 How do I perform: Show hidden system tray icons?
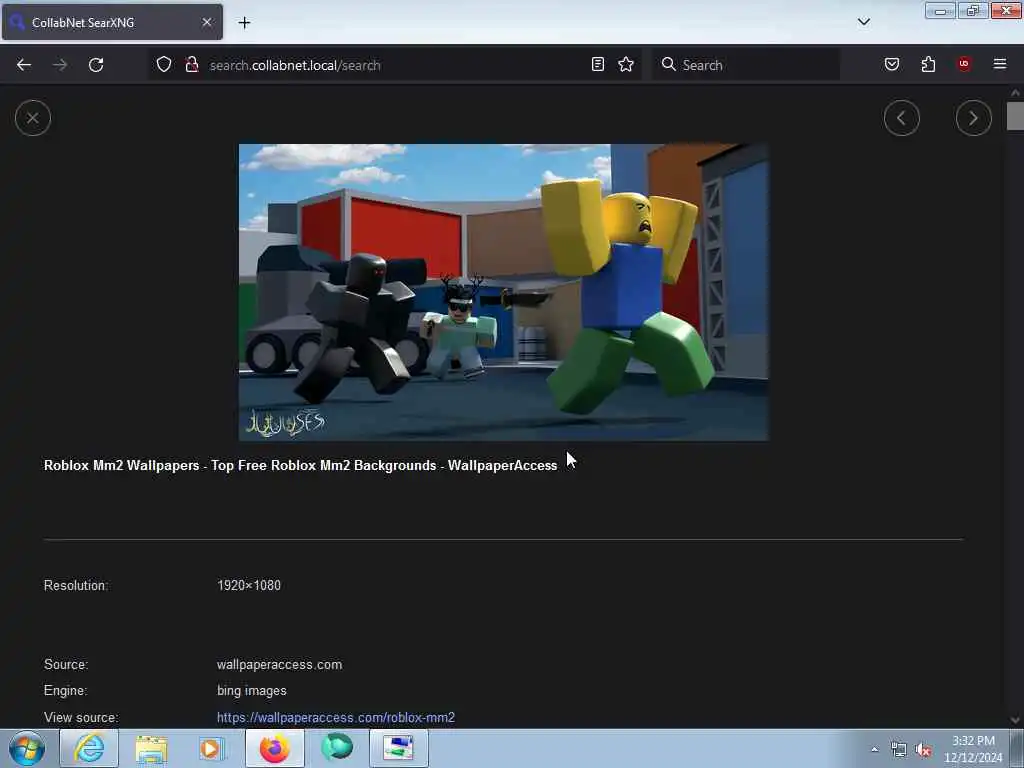[x=874, y=749]
